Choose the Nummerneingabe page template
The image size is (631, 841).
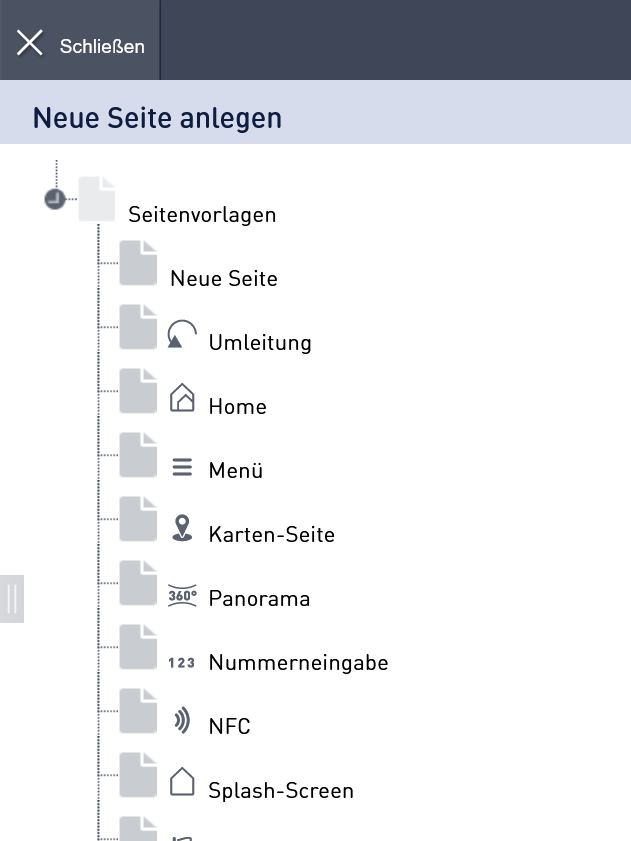(x=298, y=662)
